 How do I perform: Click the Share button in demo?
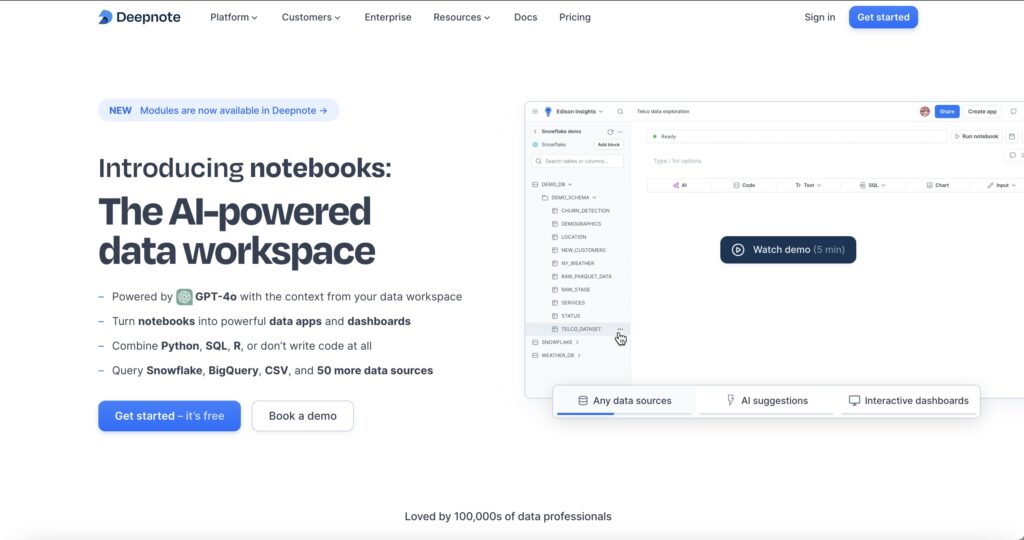[x=947, y=112]
